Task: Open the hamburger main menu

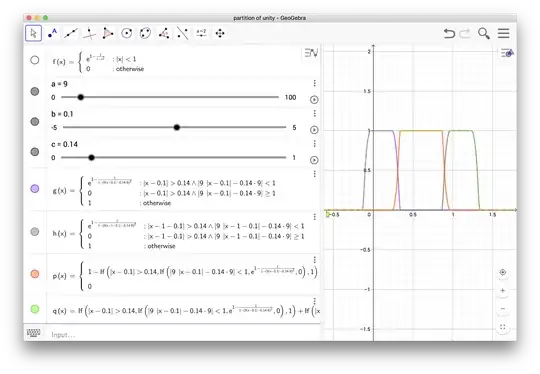Action: click(503, 33)
